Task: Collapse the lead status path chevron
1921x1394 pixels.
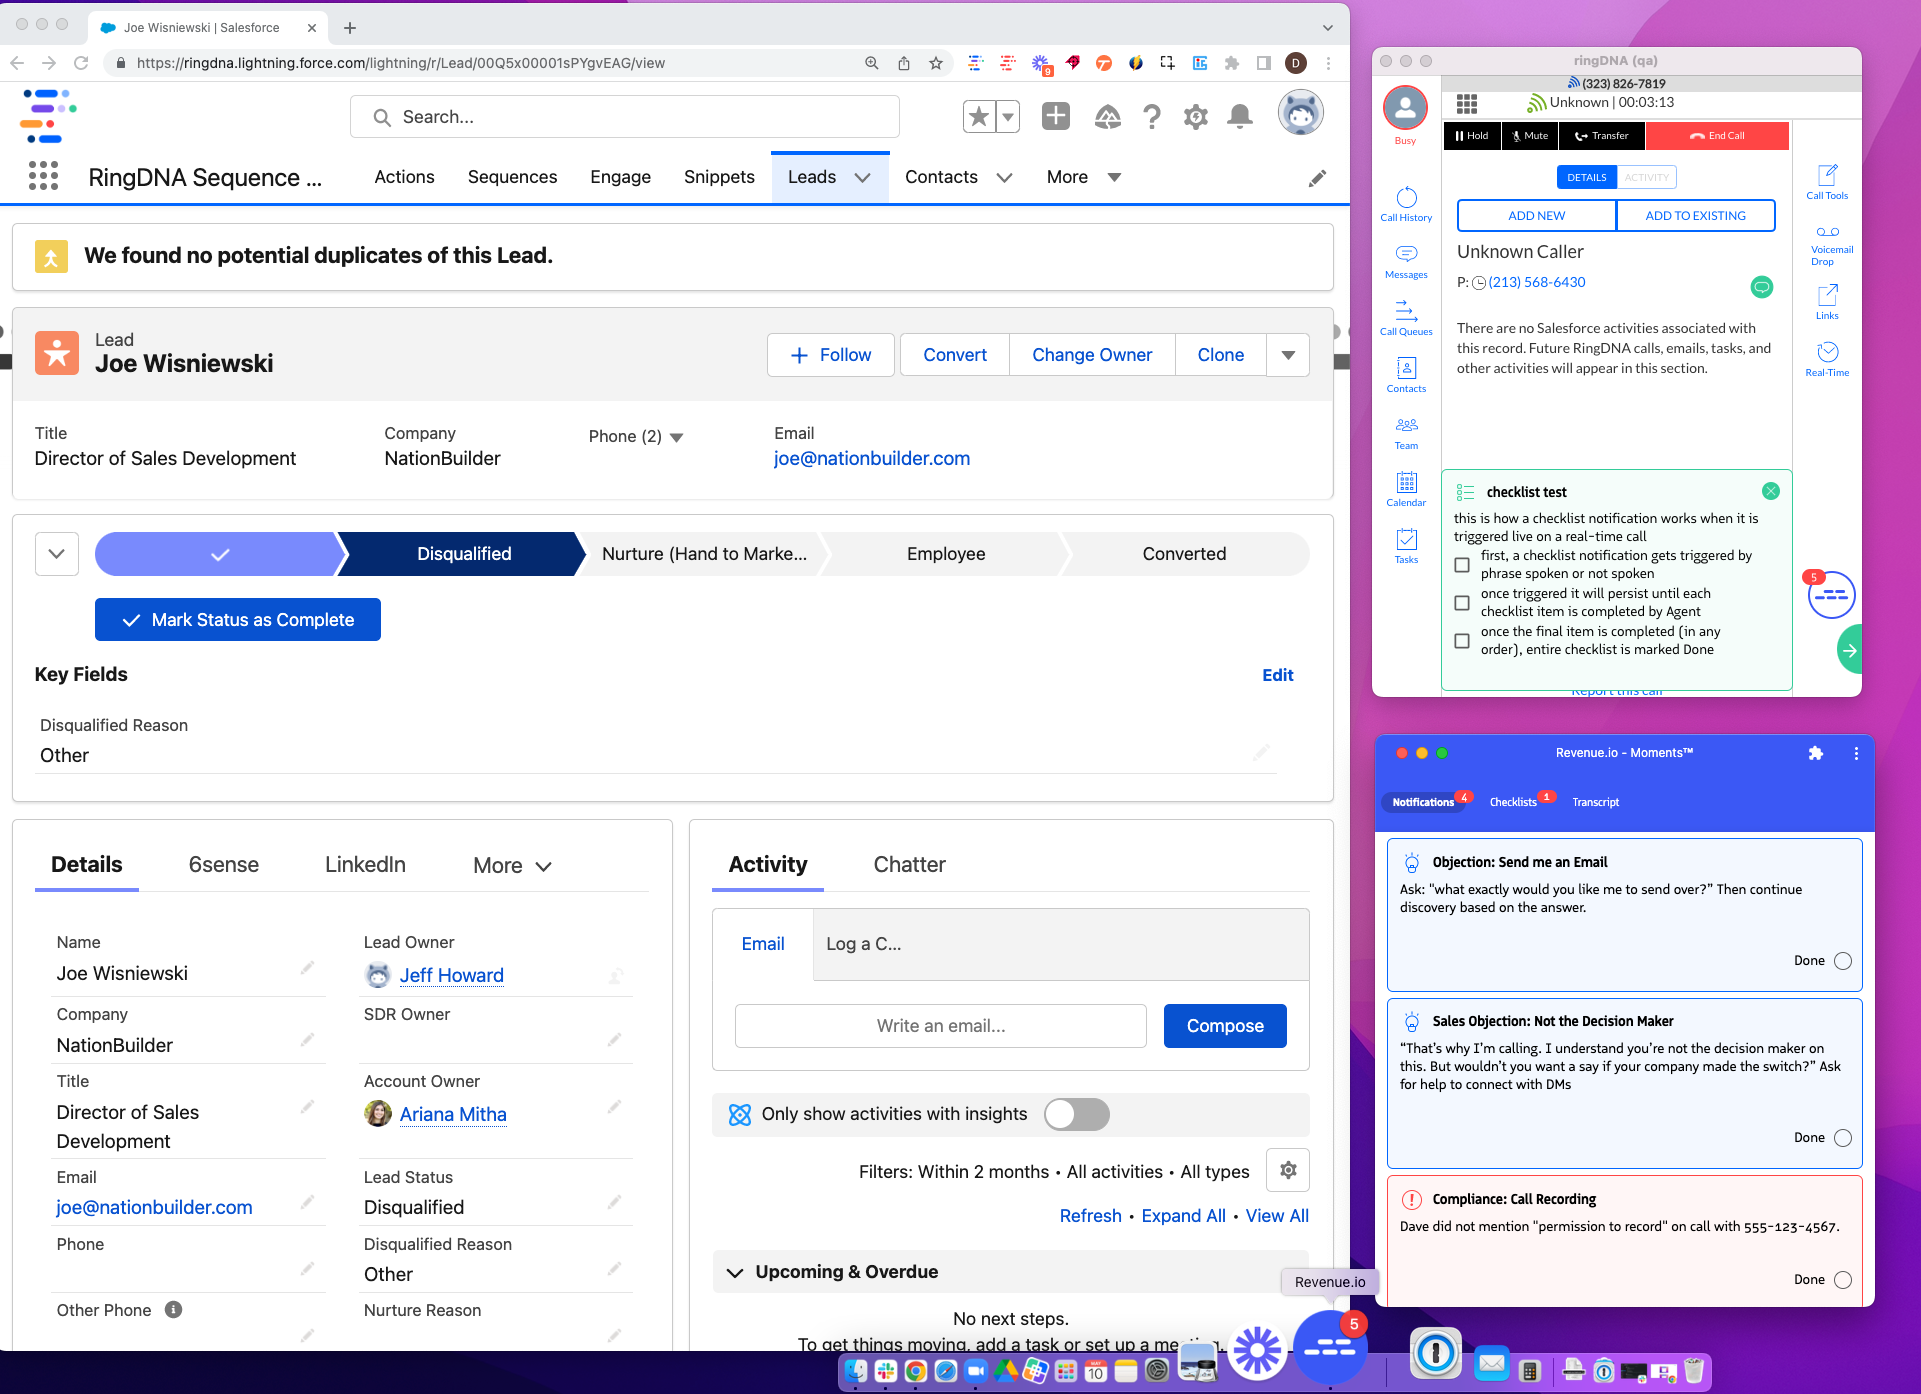Action: pyautogui.click(x=57, y=554)
